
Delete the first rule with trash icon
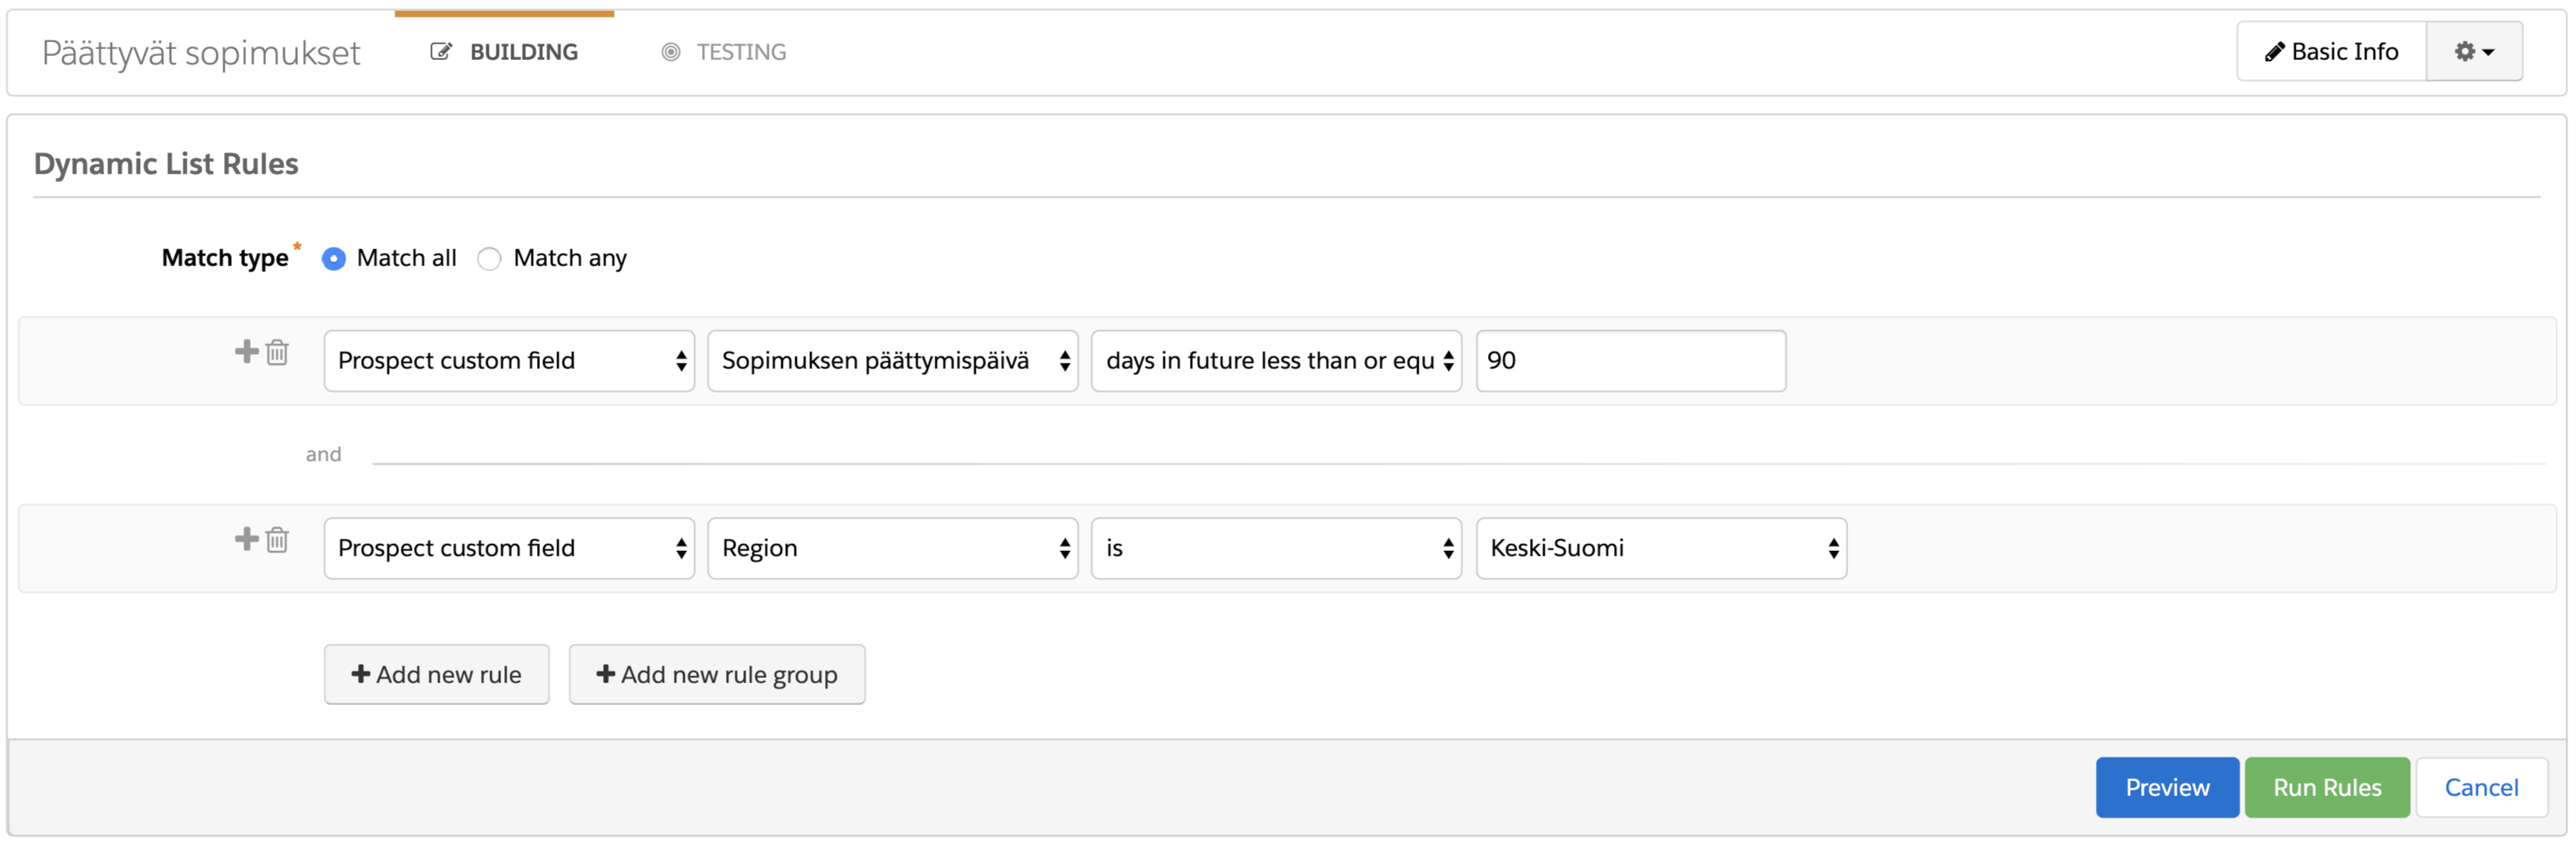point(277,352)
